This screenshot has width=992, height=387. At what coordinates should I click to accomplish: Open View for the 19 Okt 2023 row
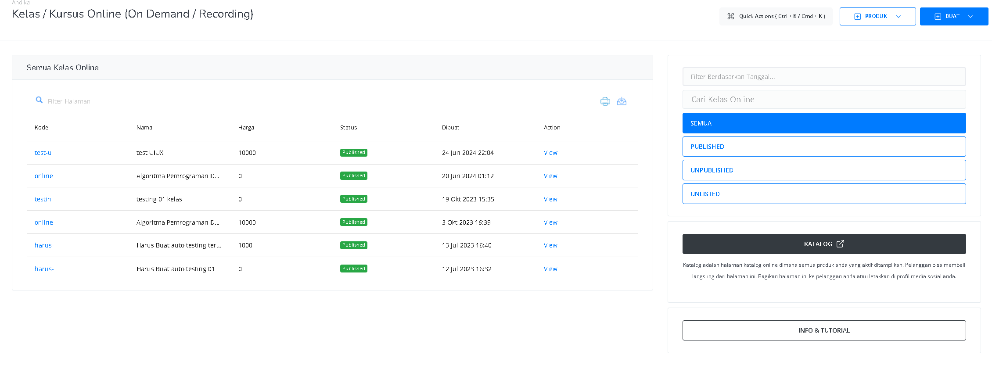[550, 199]
